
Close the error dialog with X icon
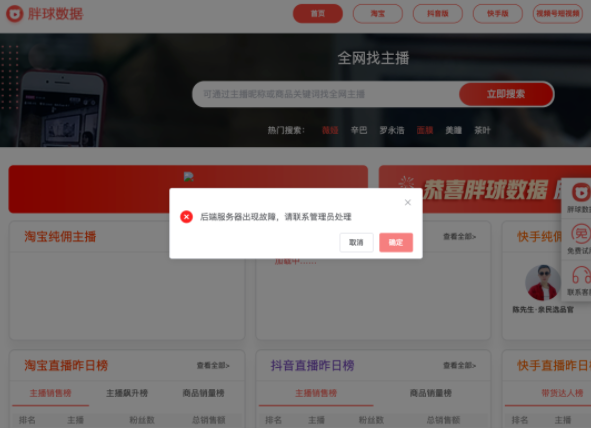click(407, 203)
